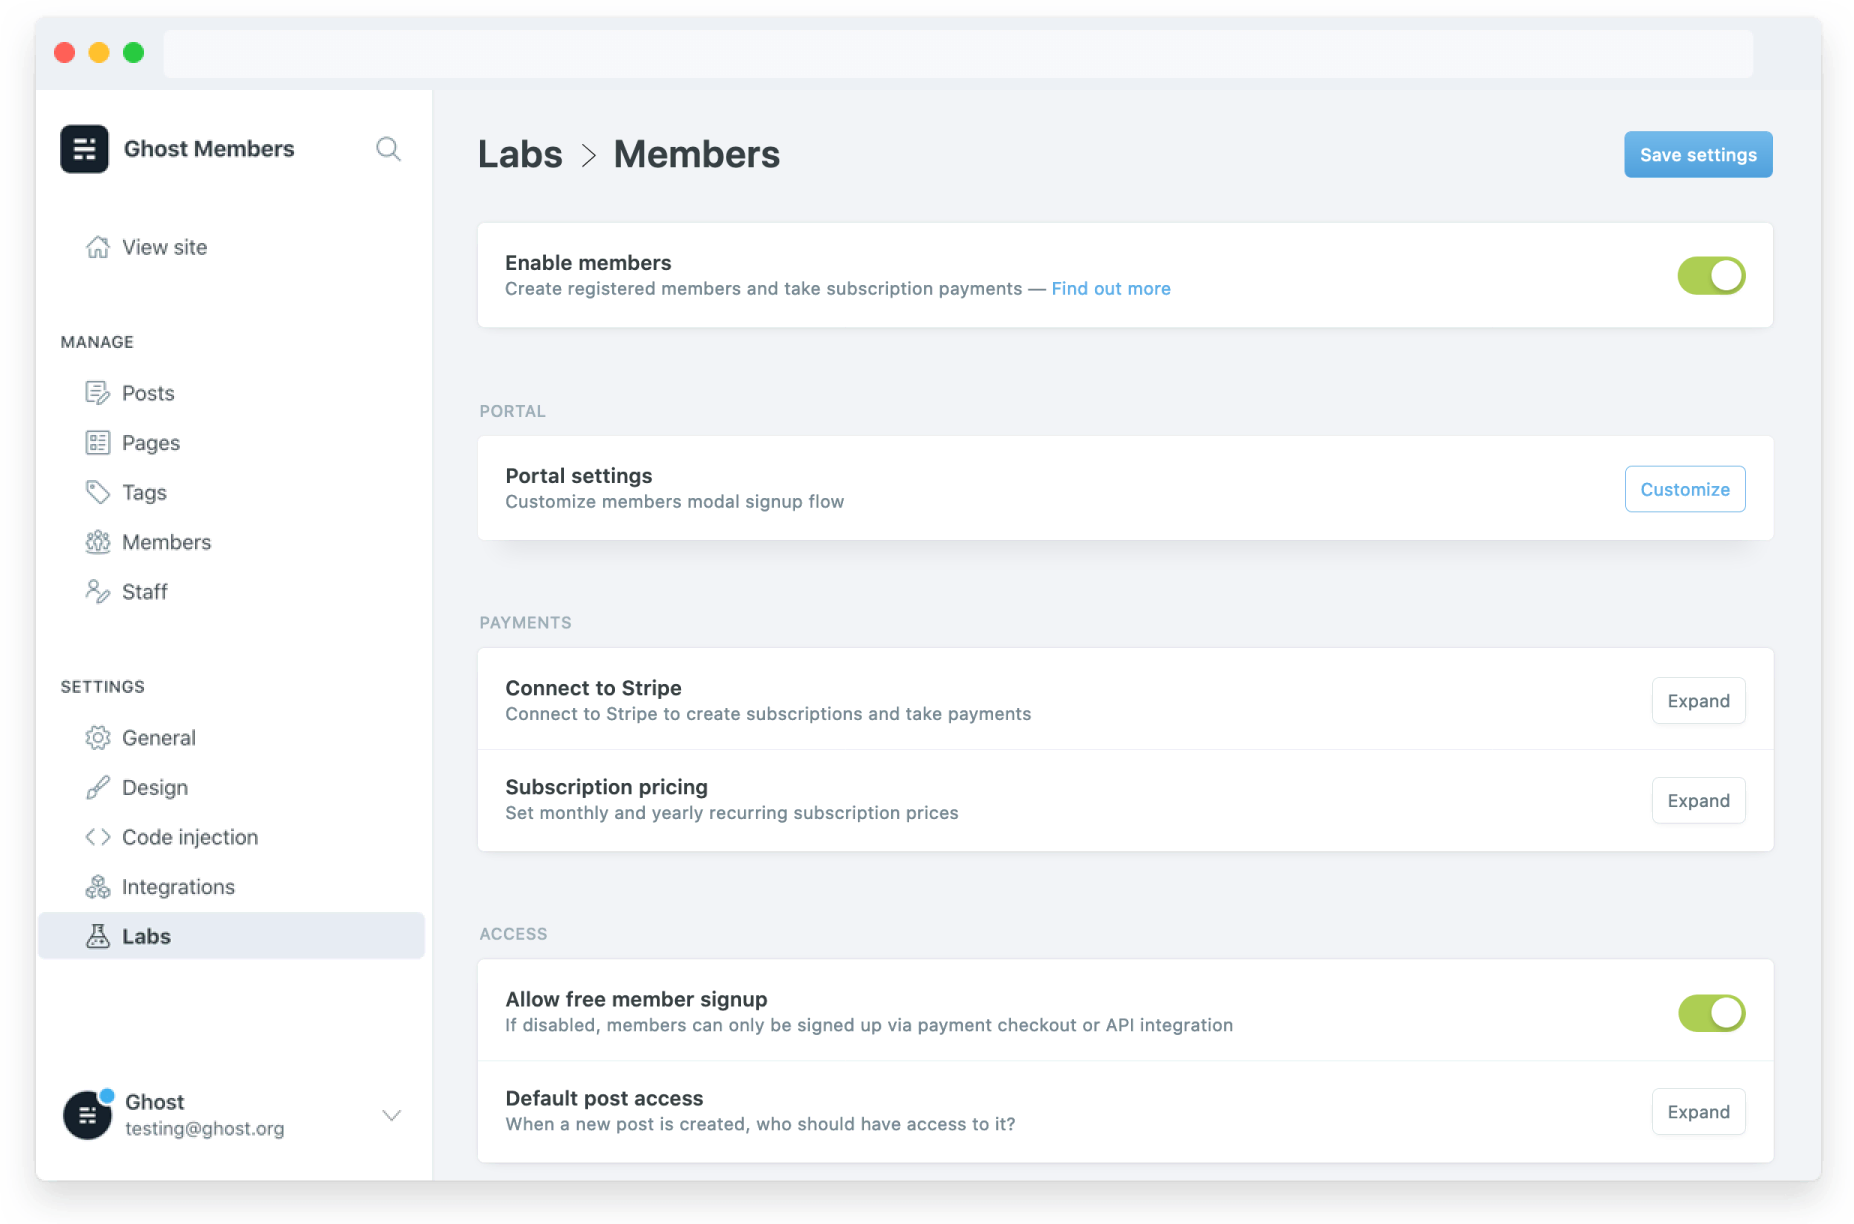Select the Code injection icon

click(98, 837)
